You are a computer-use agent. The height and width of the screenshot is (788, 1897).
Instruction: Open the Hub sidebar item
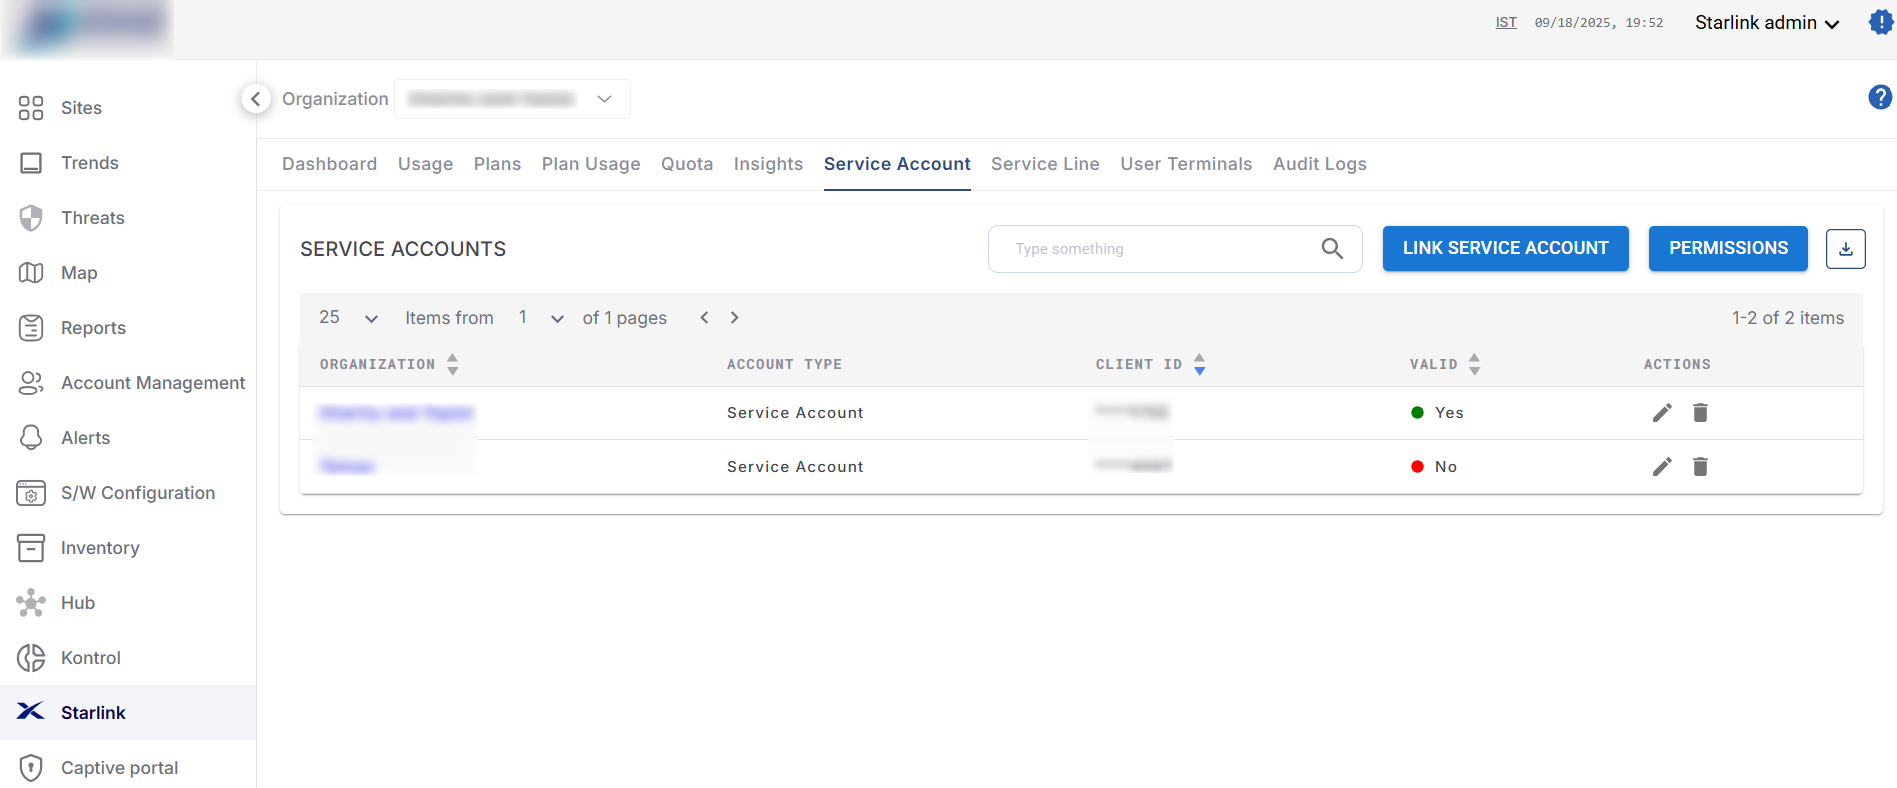click(x=77, y=603)
